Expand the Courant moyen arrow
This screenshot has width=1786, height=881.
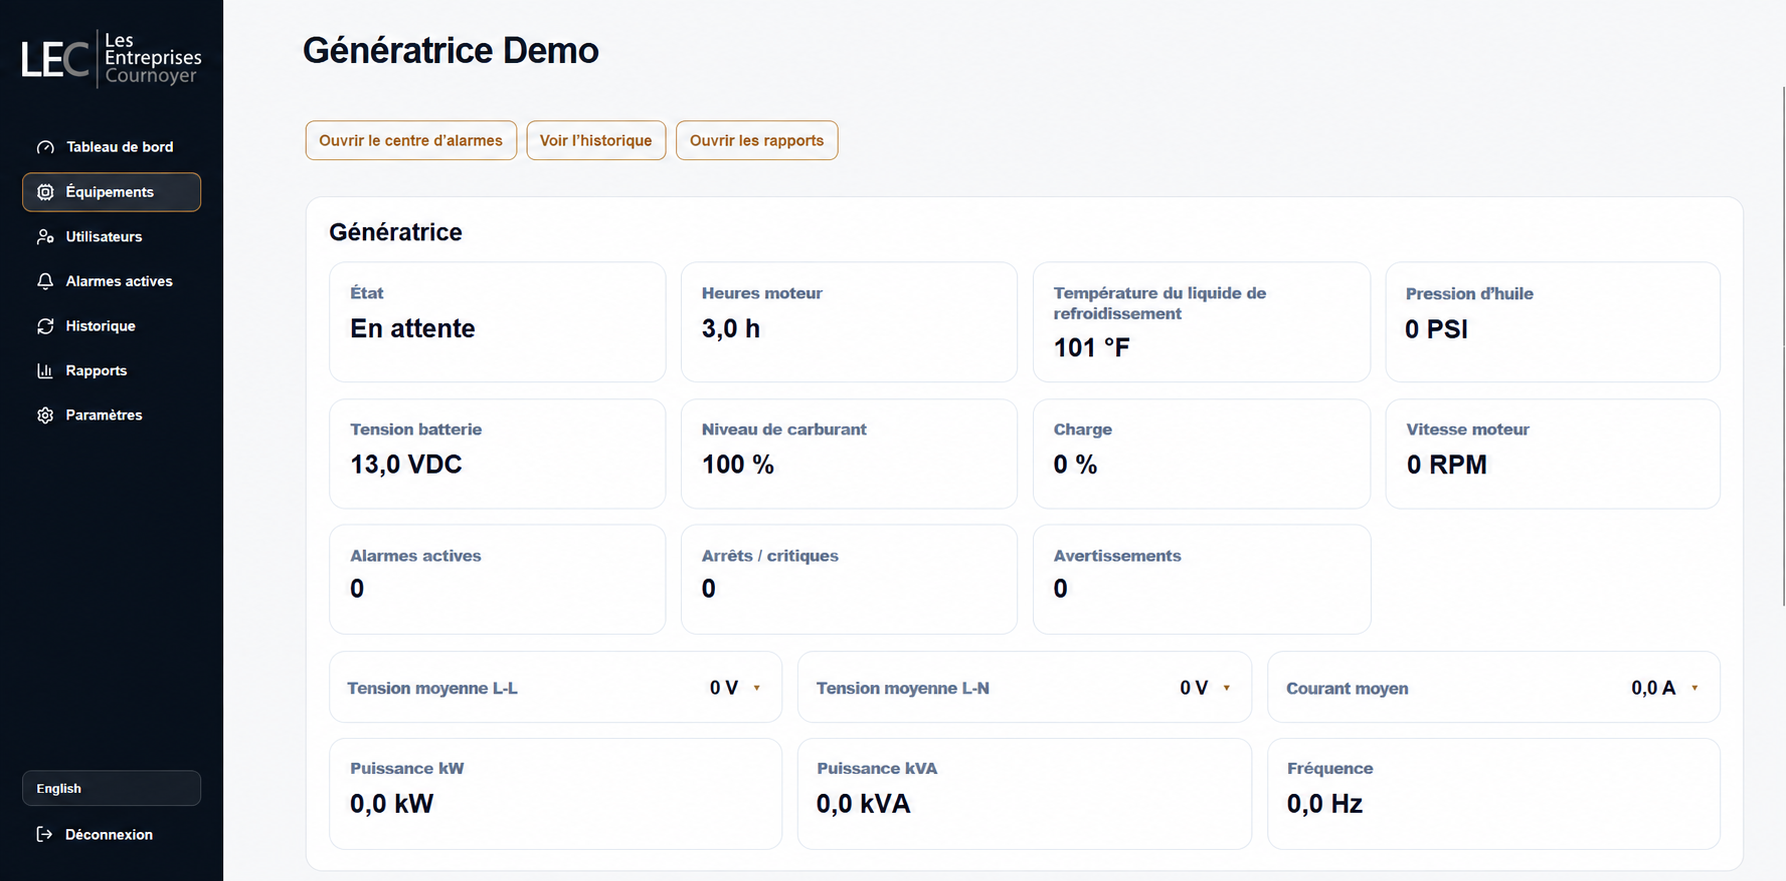pyautogui.click(x=1695, y=688)
